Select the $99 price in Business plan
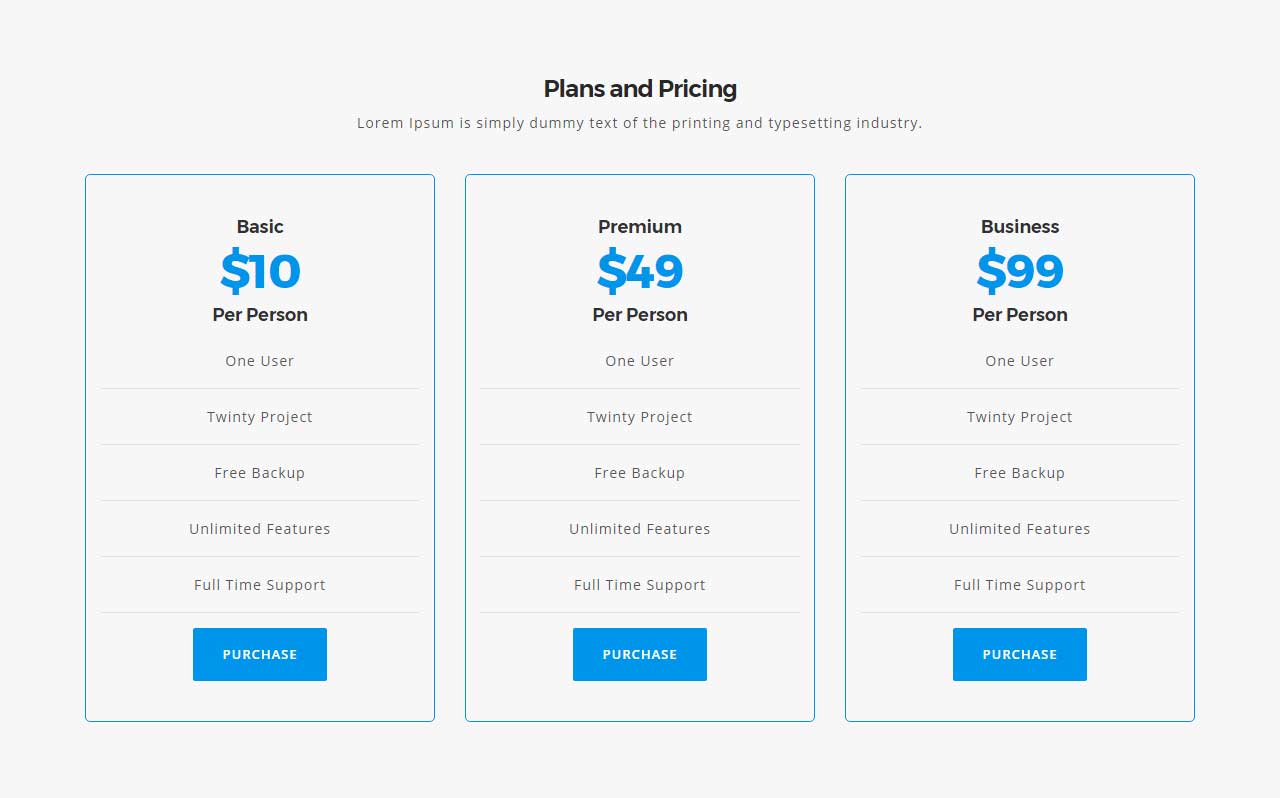This screenshot has height=798, width=1280. (x=1020, y=271)
